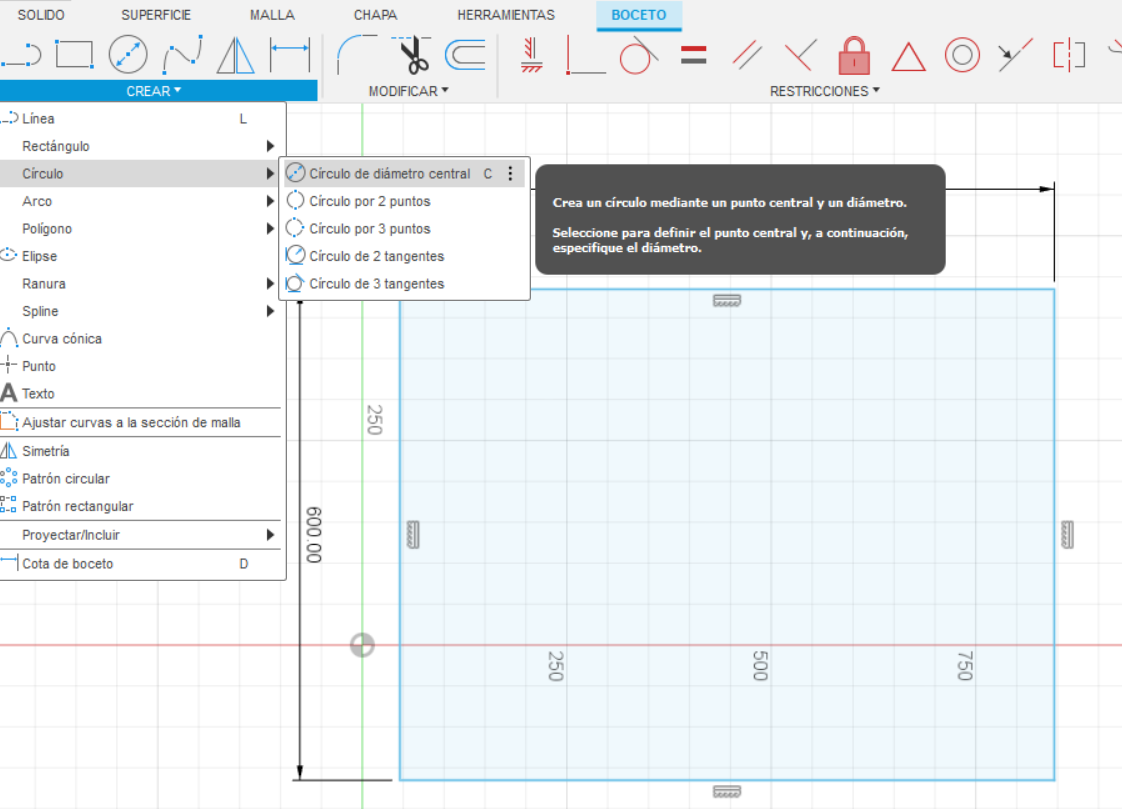Expand the Polígono submenu
The width and height of the screenshot is (1122, 809).
point(143,229)
